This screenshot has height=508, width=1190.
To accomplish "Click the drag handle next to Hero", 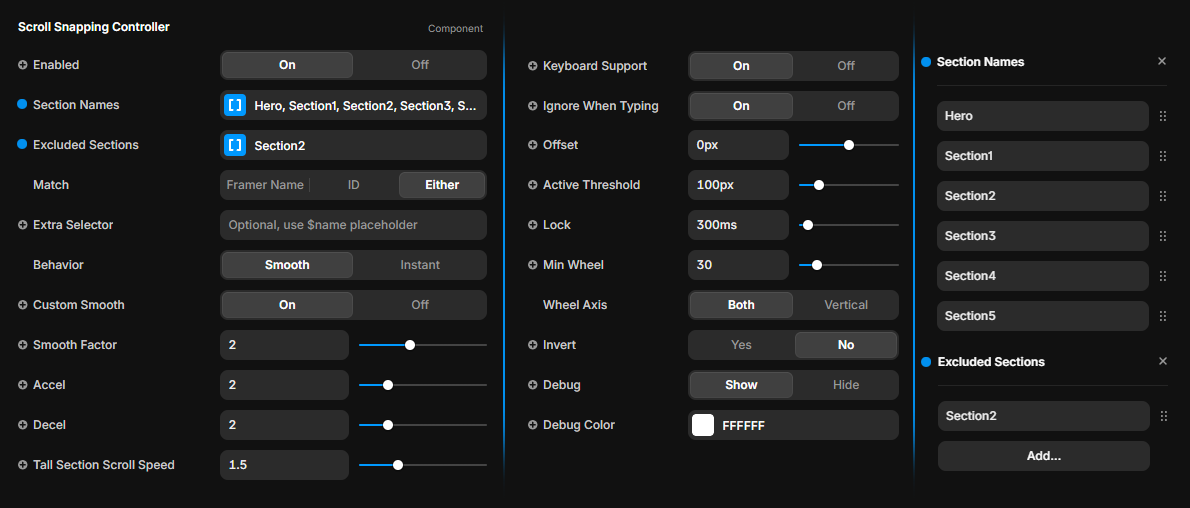I will click(x=1163, y=116).
